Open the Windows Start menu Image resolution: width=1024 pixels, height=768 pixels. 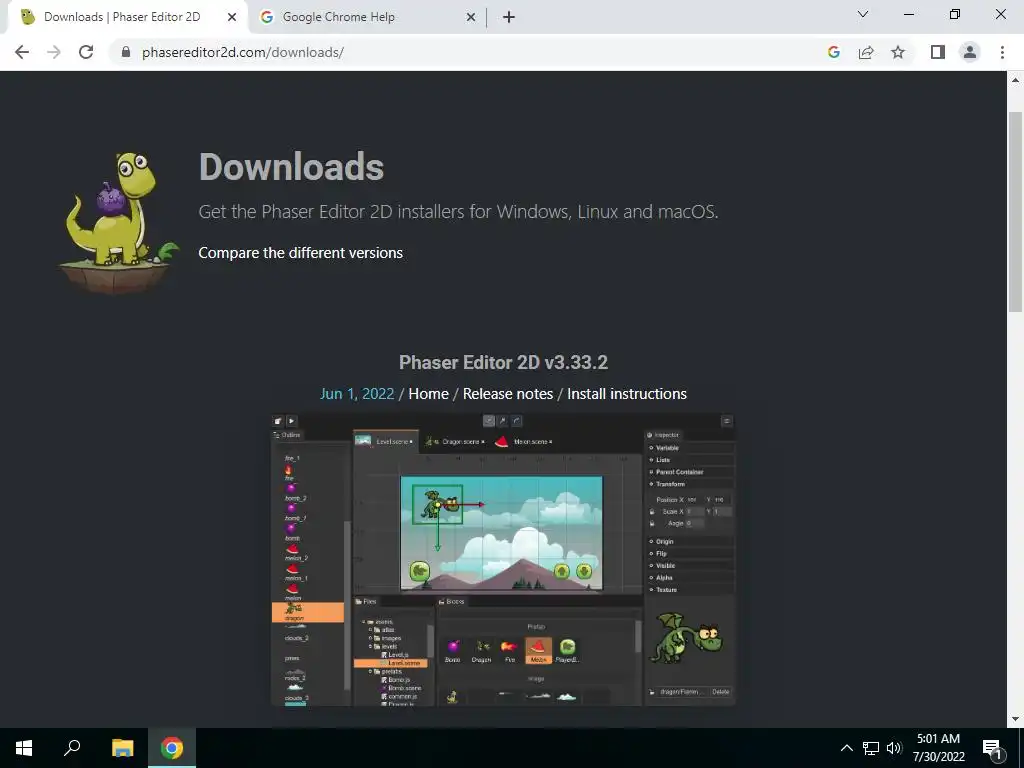point(24,748)
